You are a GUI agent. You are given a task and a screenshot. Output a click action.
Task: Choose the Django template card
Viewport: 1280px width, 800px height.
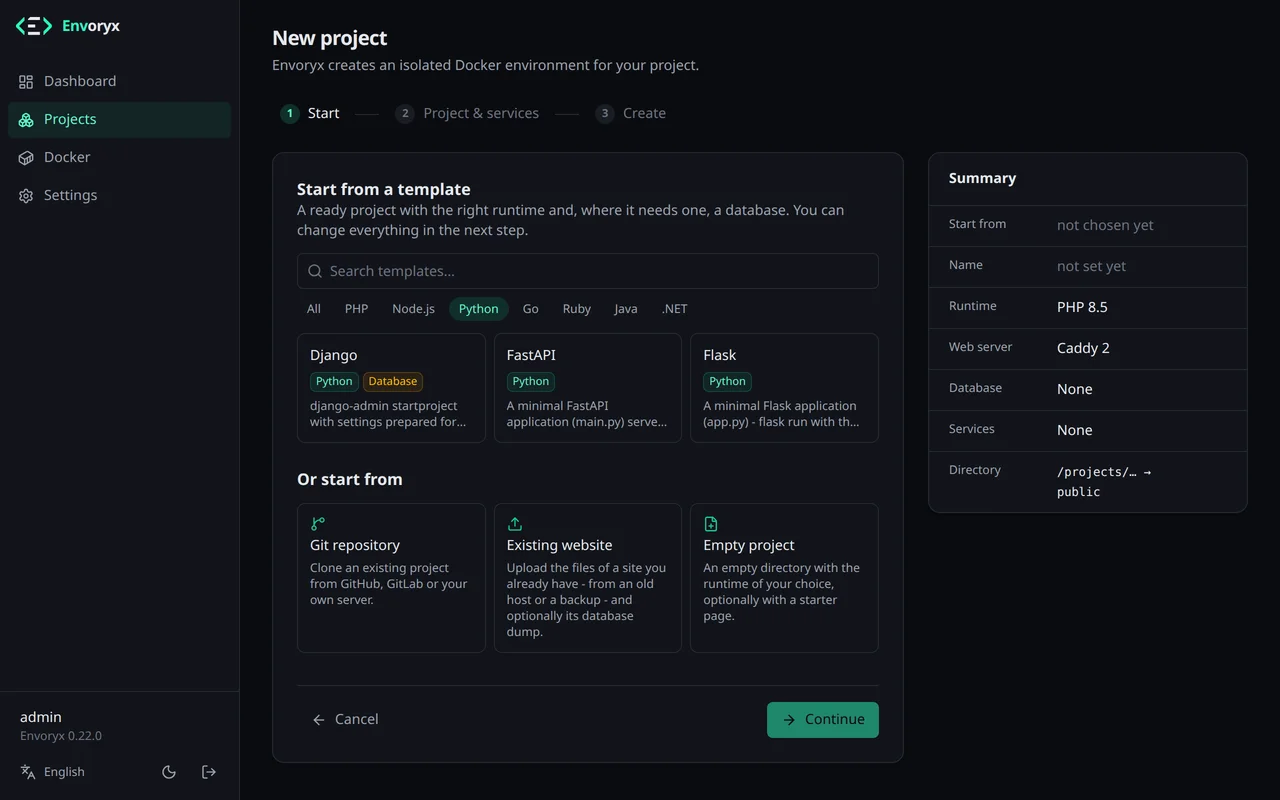coord(391,388)
